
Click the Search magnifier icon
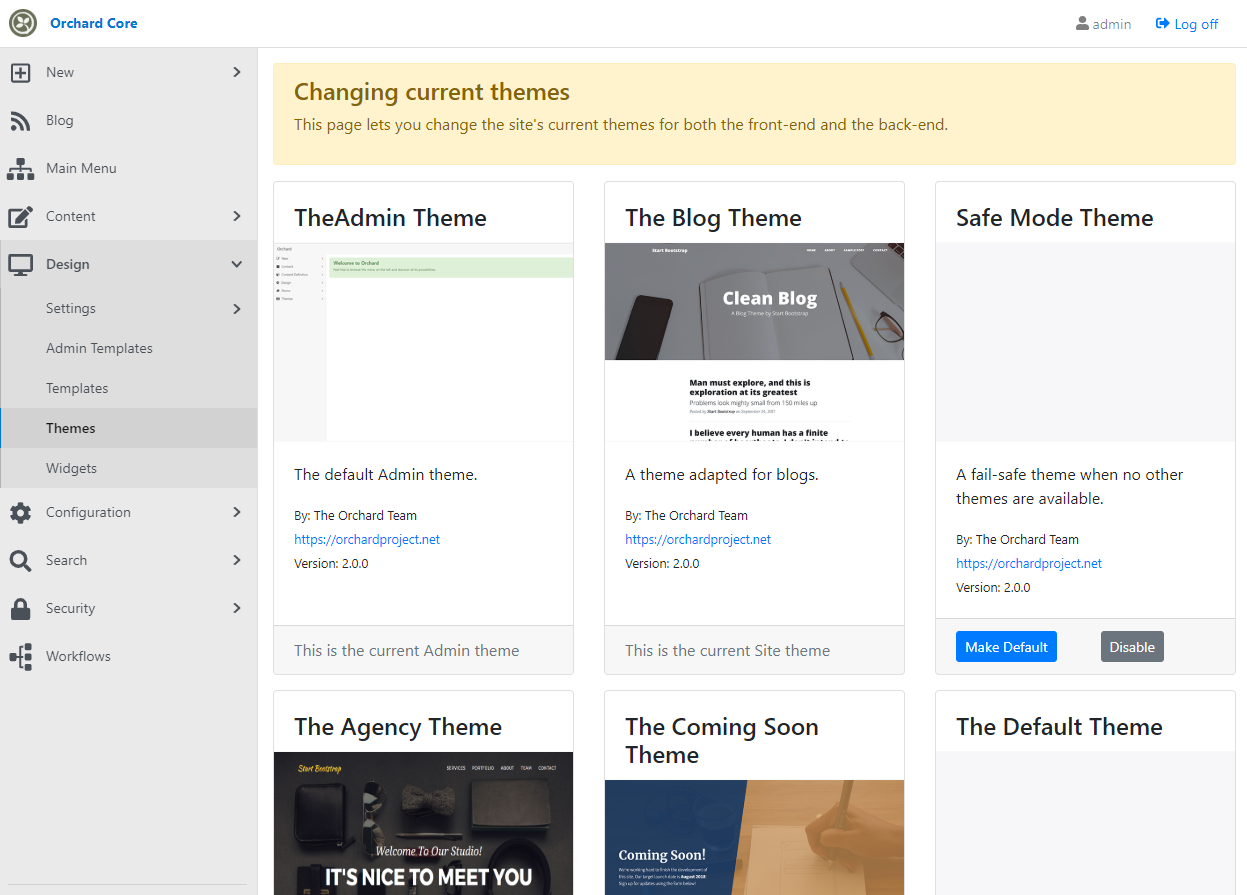pyautogui.click(x=21, y=560)
